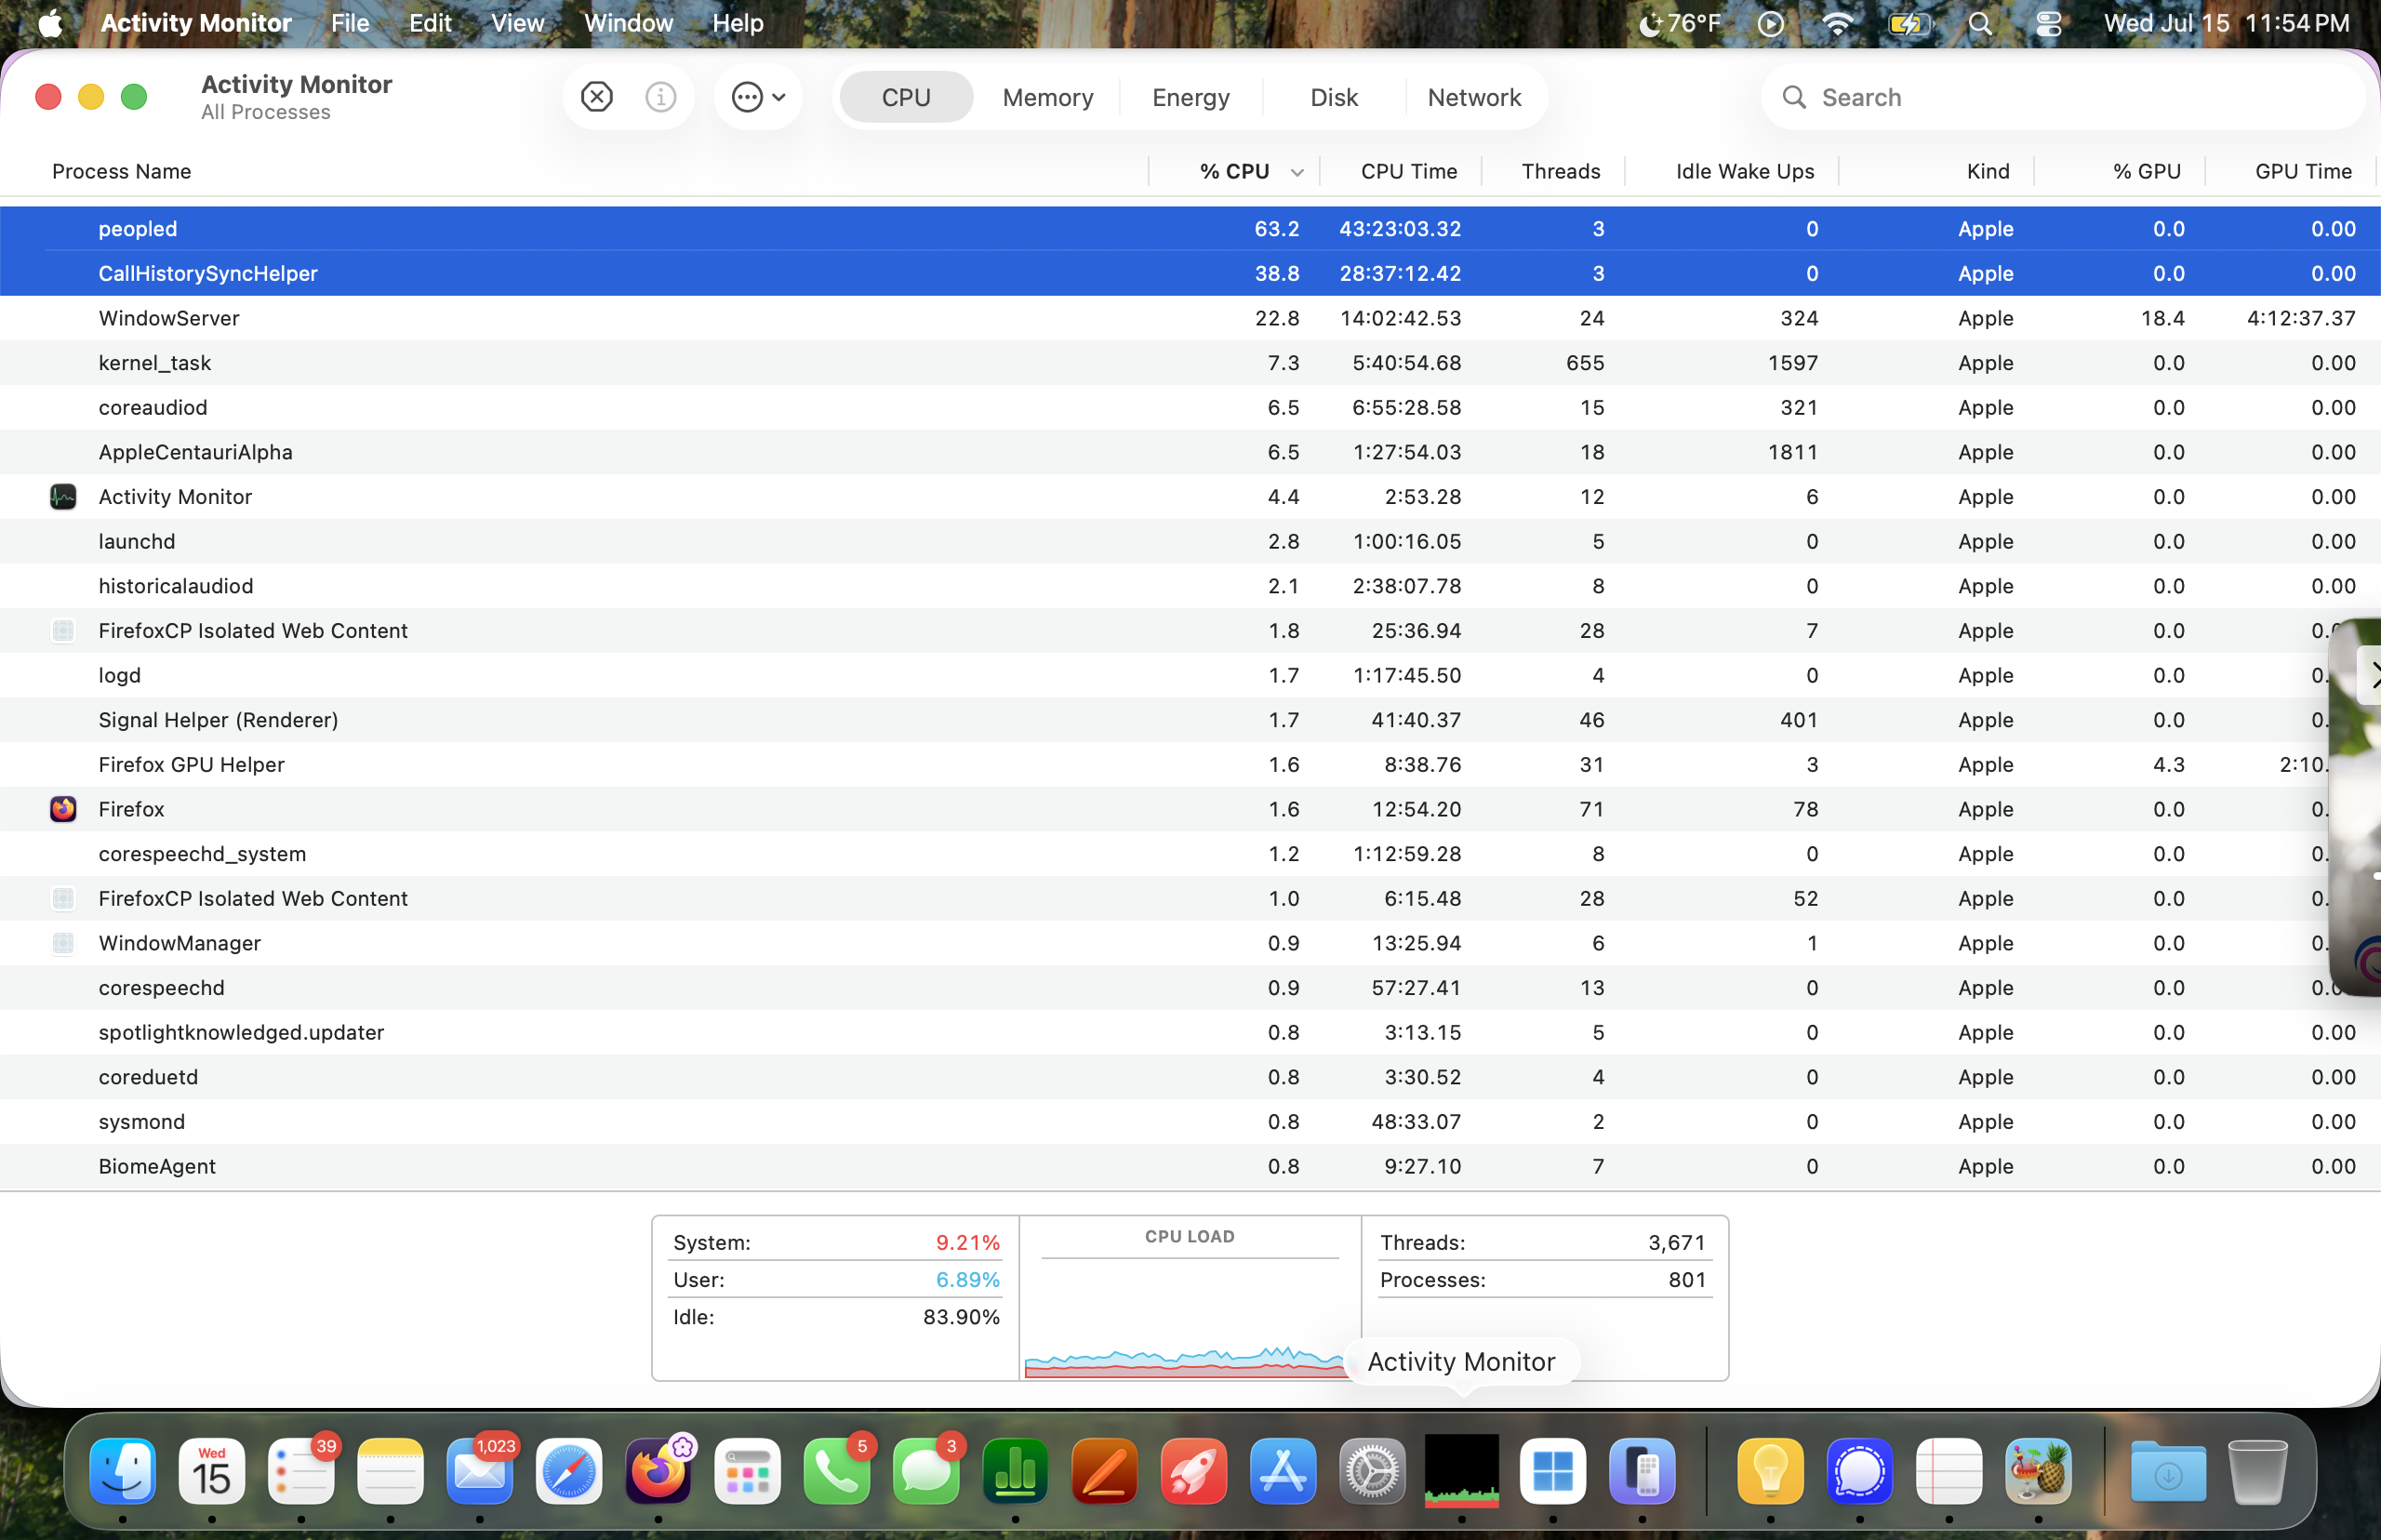Select the WindowManager process row icon
The width and height of the screenshot is (2381, 1540).
(x=63, y=943)
